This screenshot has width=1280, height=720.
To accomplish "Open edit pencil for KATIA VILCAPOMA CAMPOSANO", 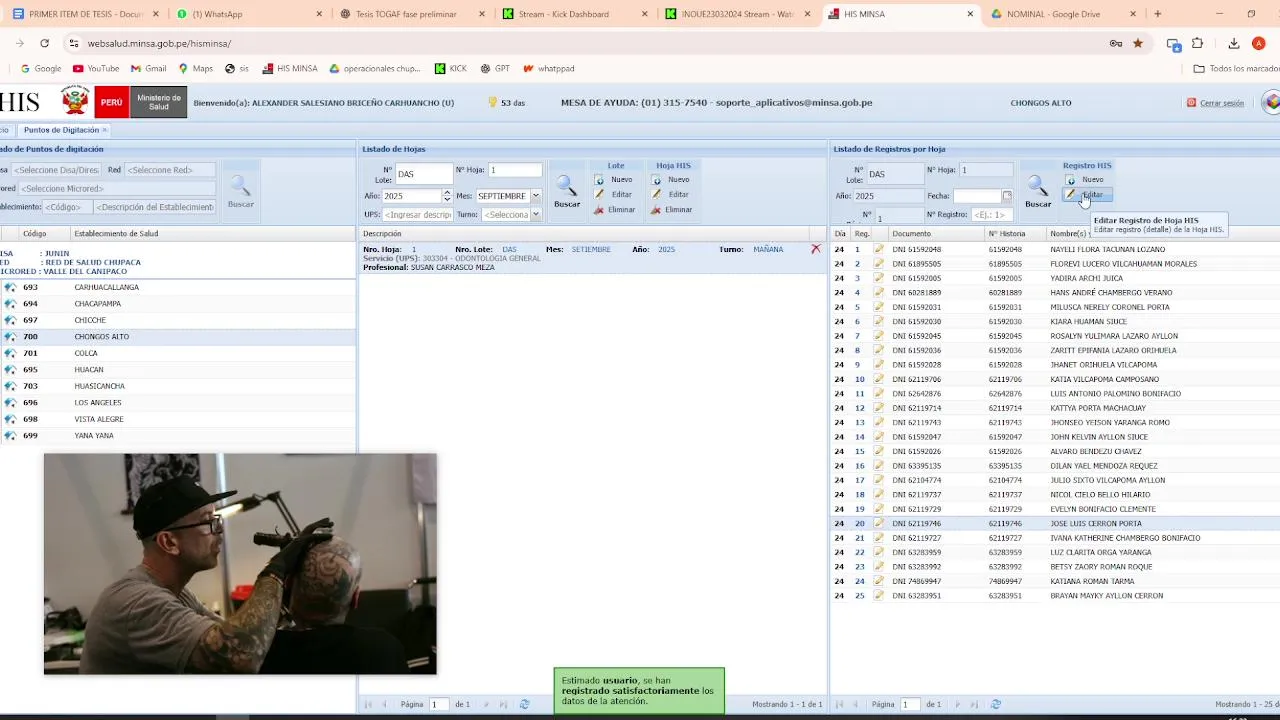I will click(879, 379).
